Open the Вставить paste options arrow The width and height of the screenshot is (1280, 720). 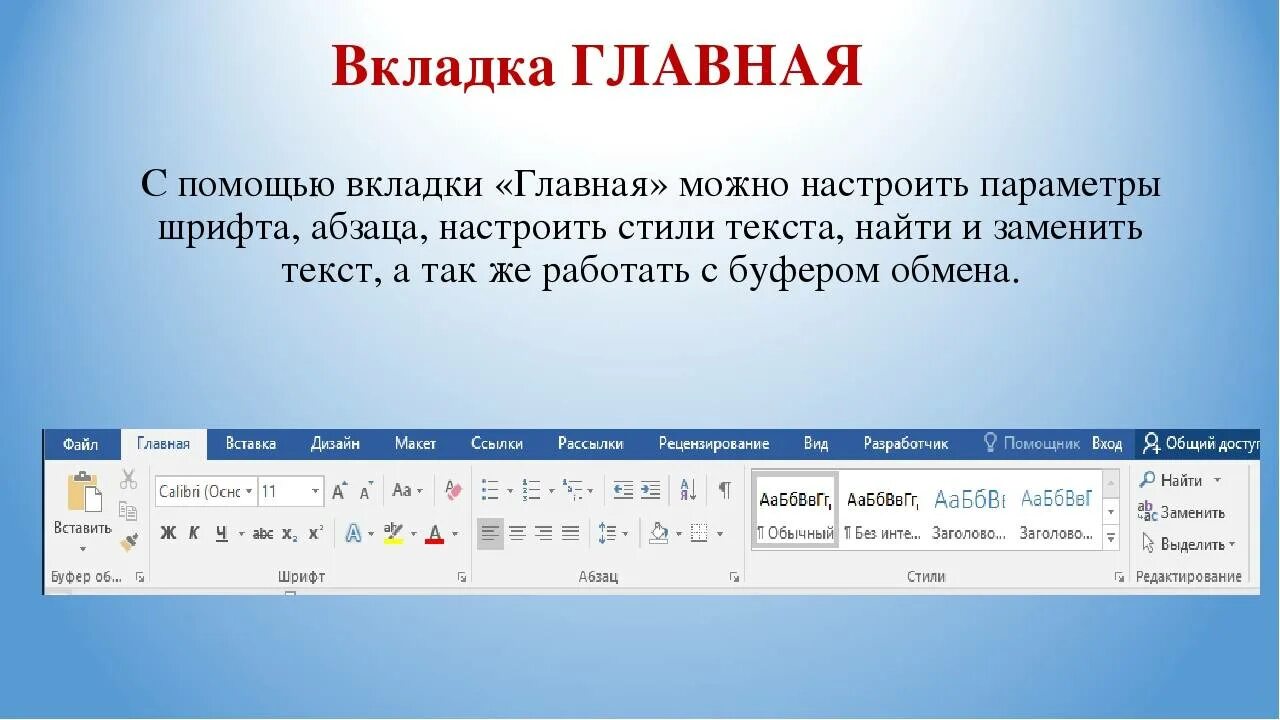pyautogui.click(x=83, y=548)
